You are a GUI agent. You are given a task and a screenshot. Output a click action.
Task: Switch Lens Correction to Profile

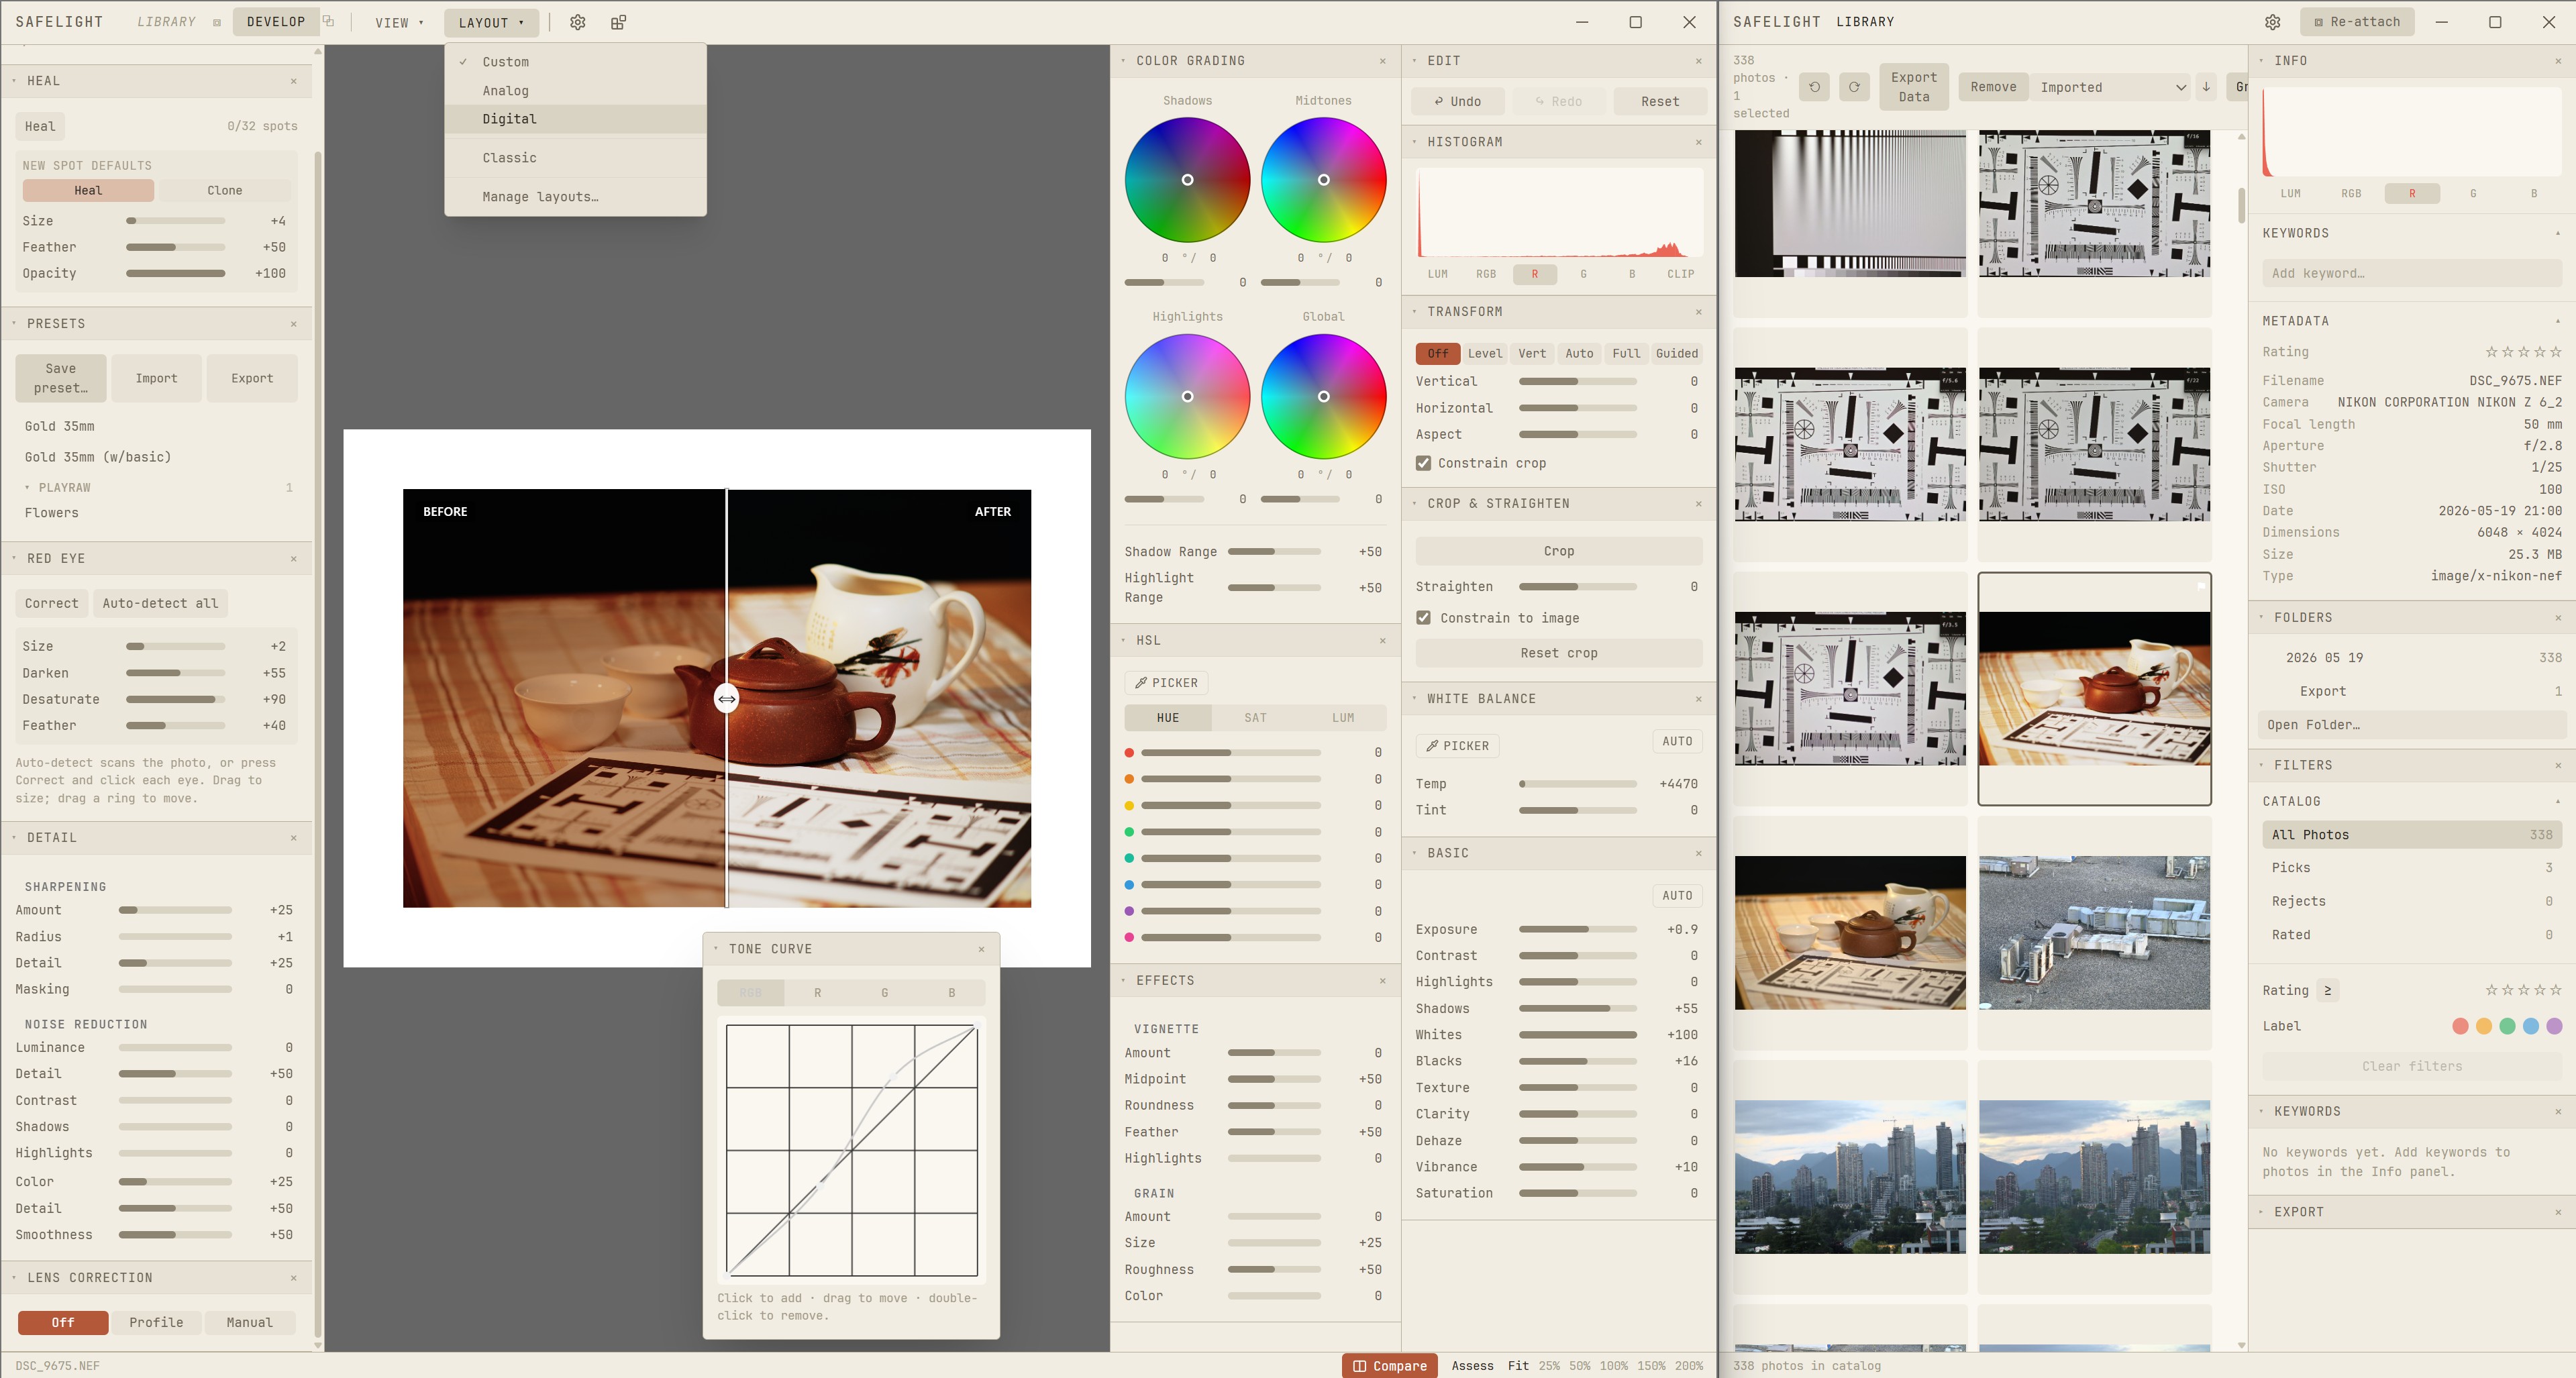coord(156,1322)
